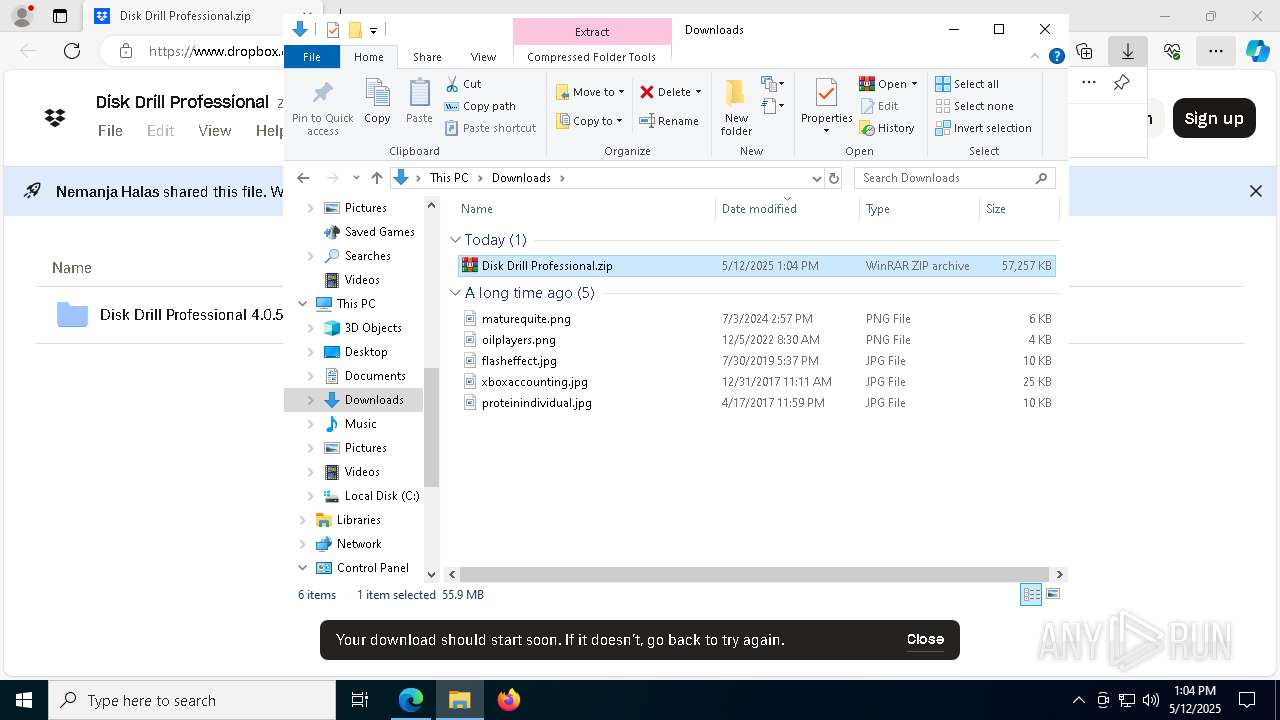Rename the selected file via ribbon
Image resolution: width=1280 pixels, height=720 pixels.
(x=669, y=121)
